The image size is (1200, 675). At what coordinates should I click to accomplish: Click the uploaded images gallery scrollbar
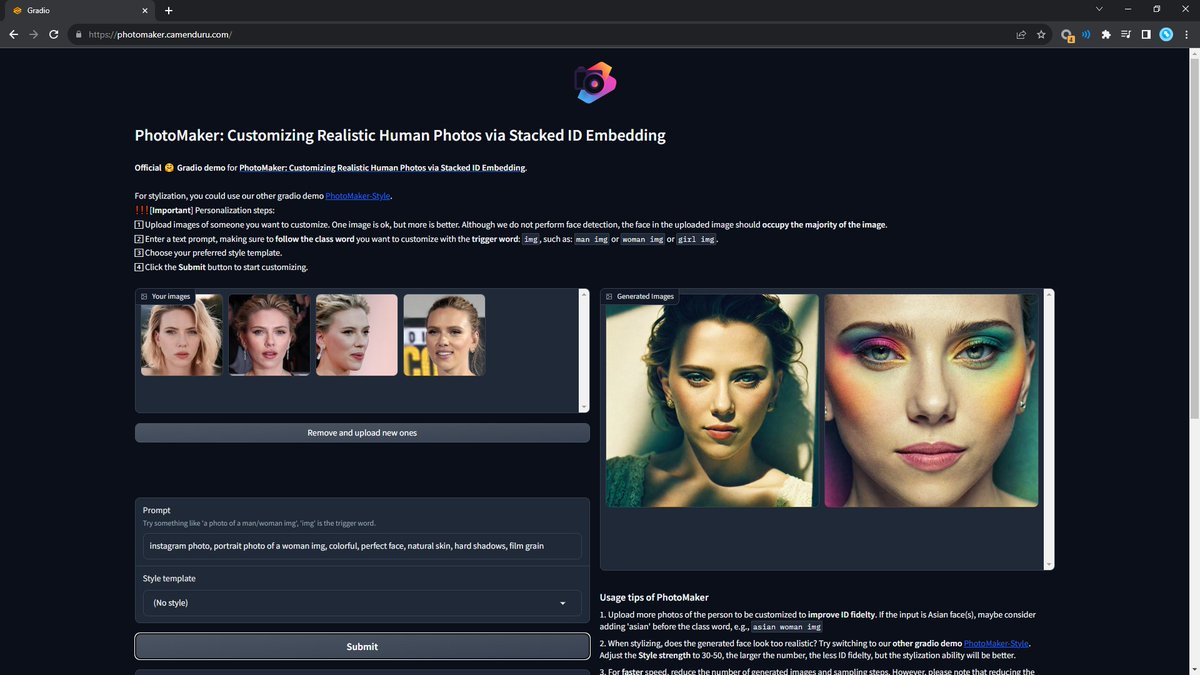(584, 350)
